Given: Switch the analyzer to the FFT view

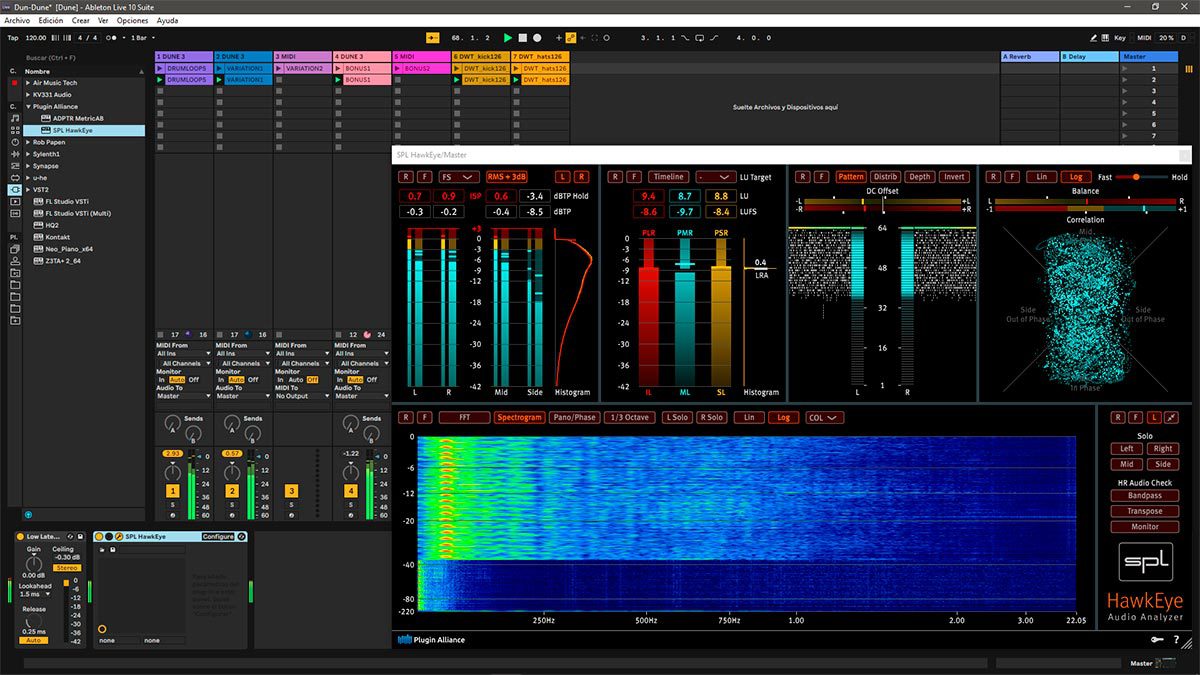Looking at the screenshot, I should point(464,417).
